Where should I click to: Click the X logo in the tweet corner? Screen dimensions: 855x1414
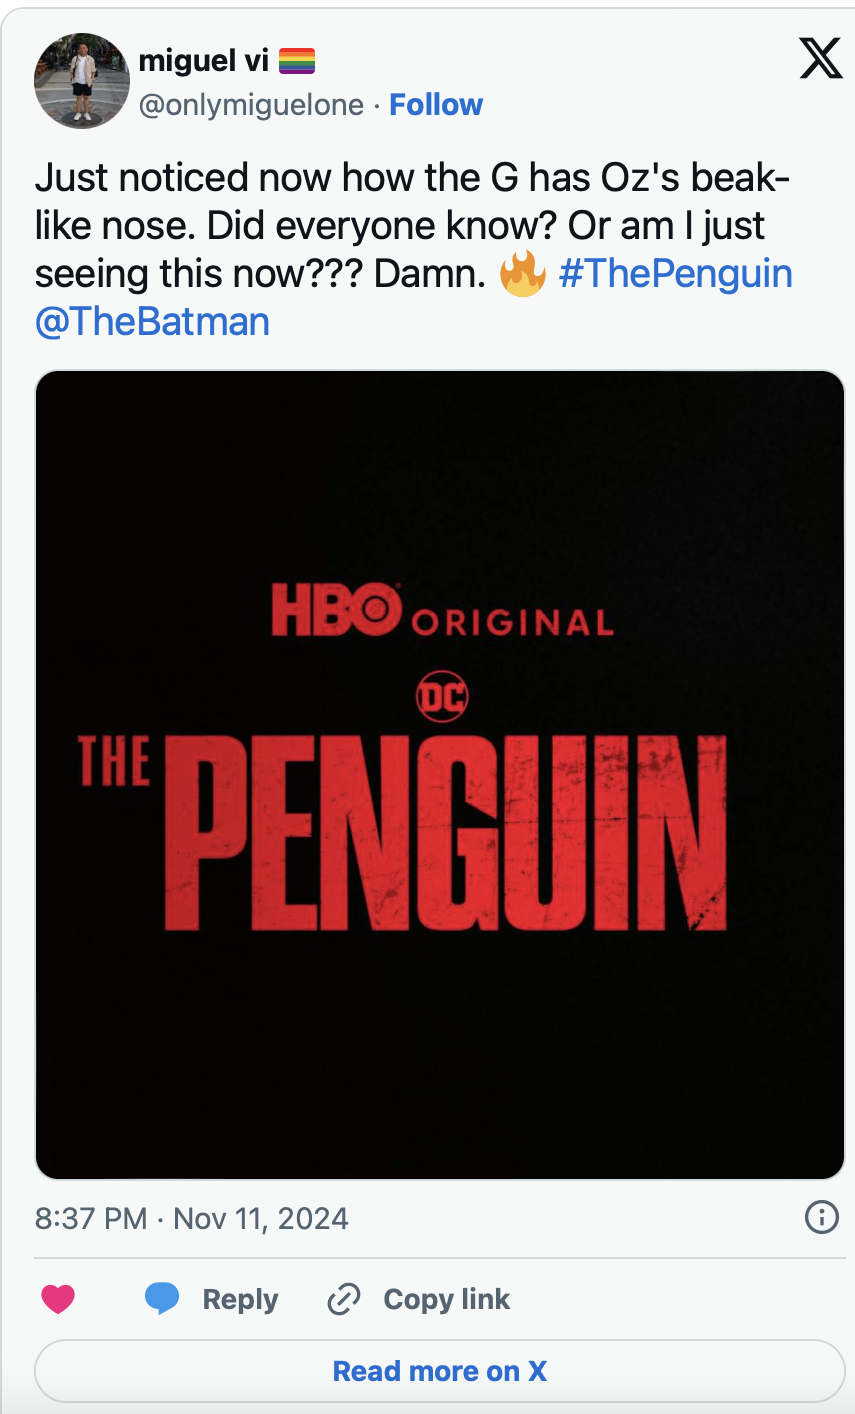point(821,59)
